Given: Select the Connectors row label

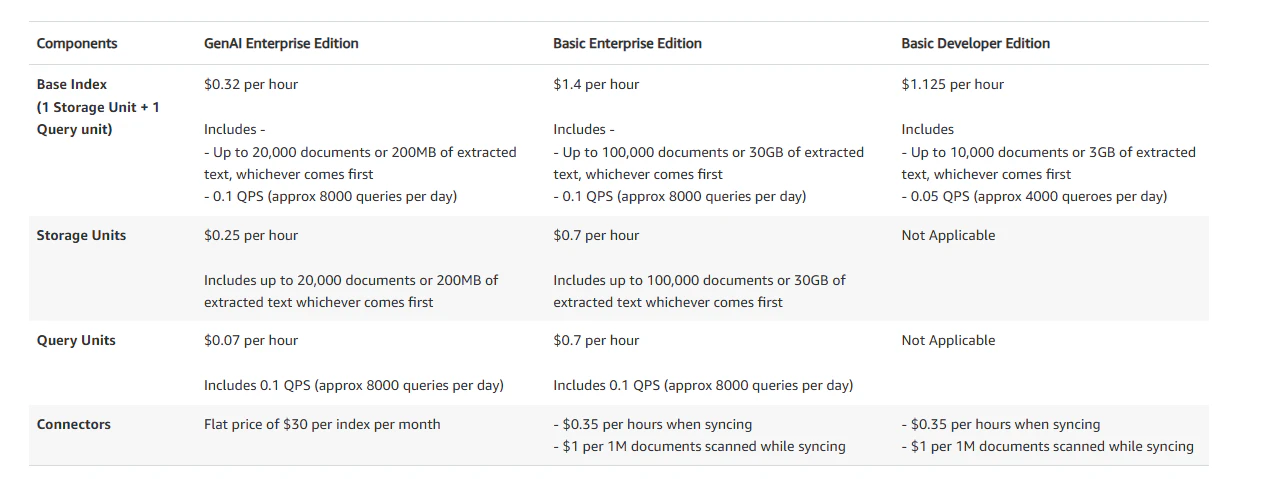Looking at the screenshot, I should coord(74,425).
